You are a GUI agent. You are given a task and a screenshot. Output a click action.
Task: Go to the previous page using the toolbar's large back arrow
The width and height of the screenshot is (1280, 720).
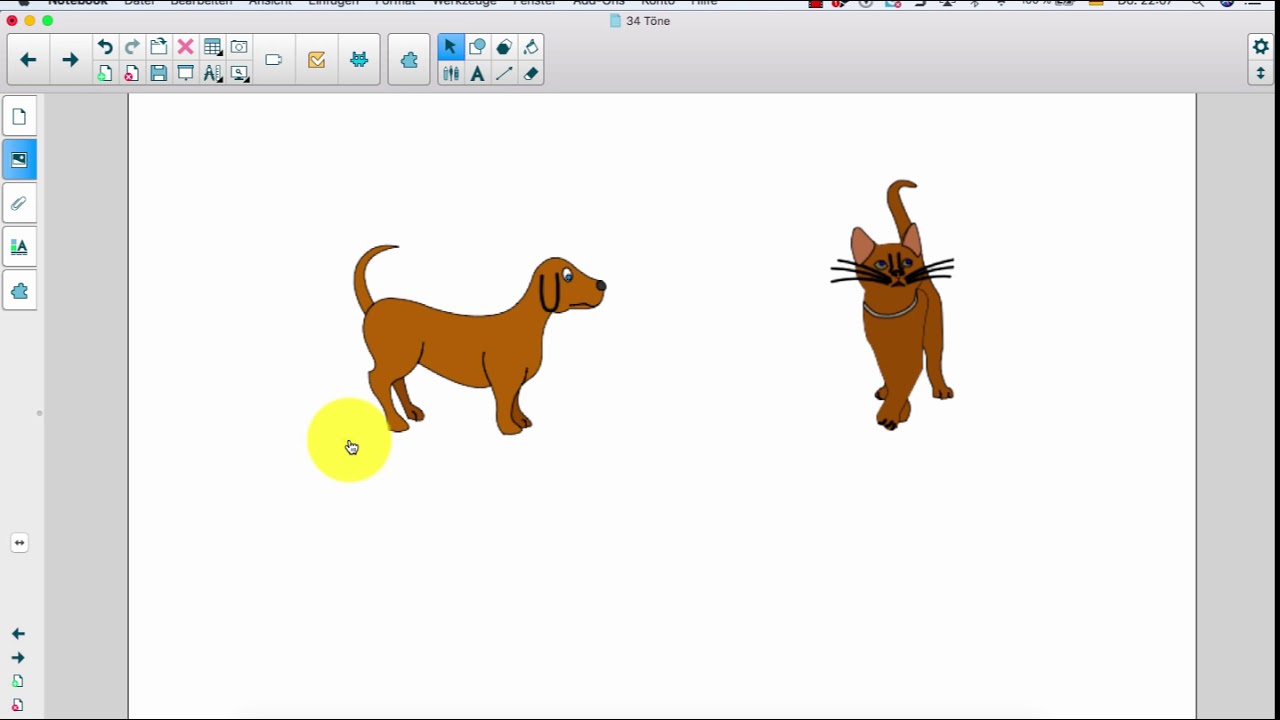(28, 60)
